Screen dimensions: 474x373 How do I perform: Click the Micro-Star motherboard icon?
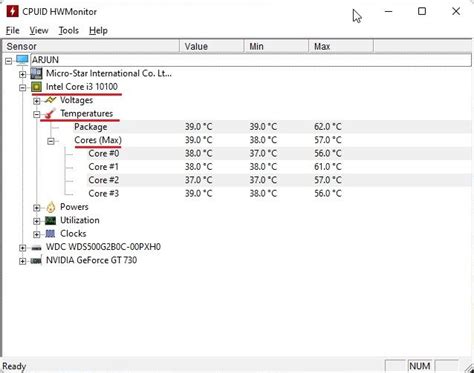(x=36, y=73)
